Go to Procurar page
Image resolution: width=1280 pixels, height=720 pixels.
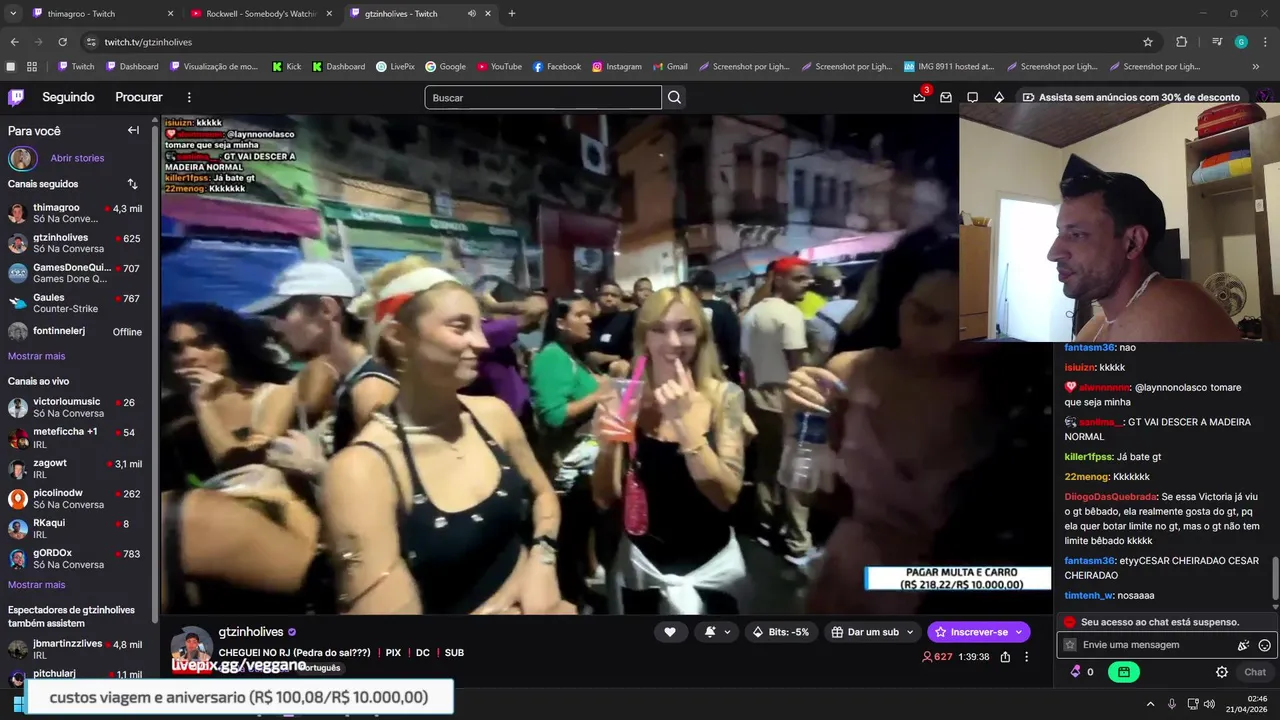[x=139, y=97]
